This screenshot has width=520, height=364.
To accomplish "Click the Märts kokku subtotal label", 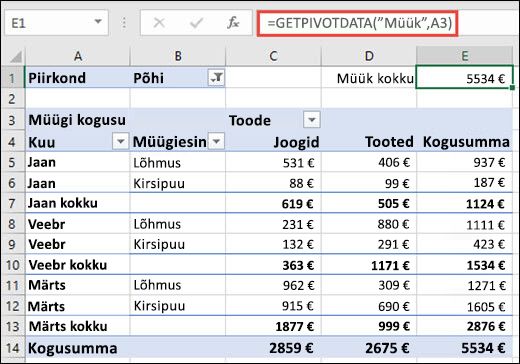I will [x=78, y=326].
